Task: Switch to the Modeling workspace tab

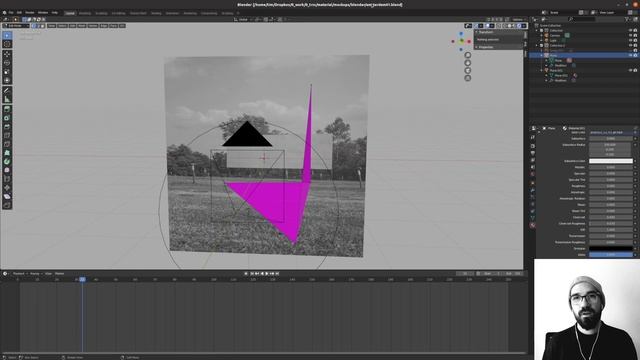Action: 85,13
